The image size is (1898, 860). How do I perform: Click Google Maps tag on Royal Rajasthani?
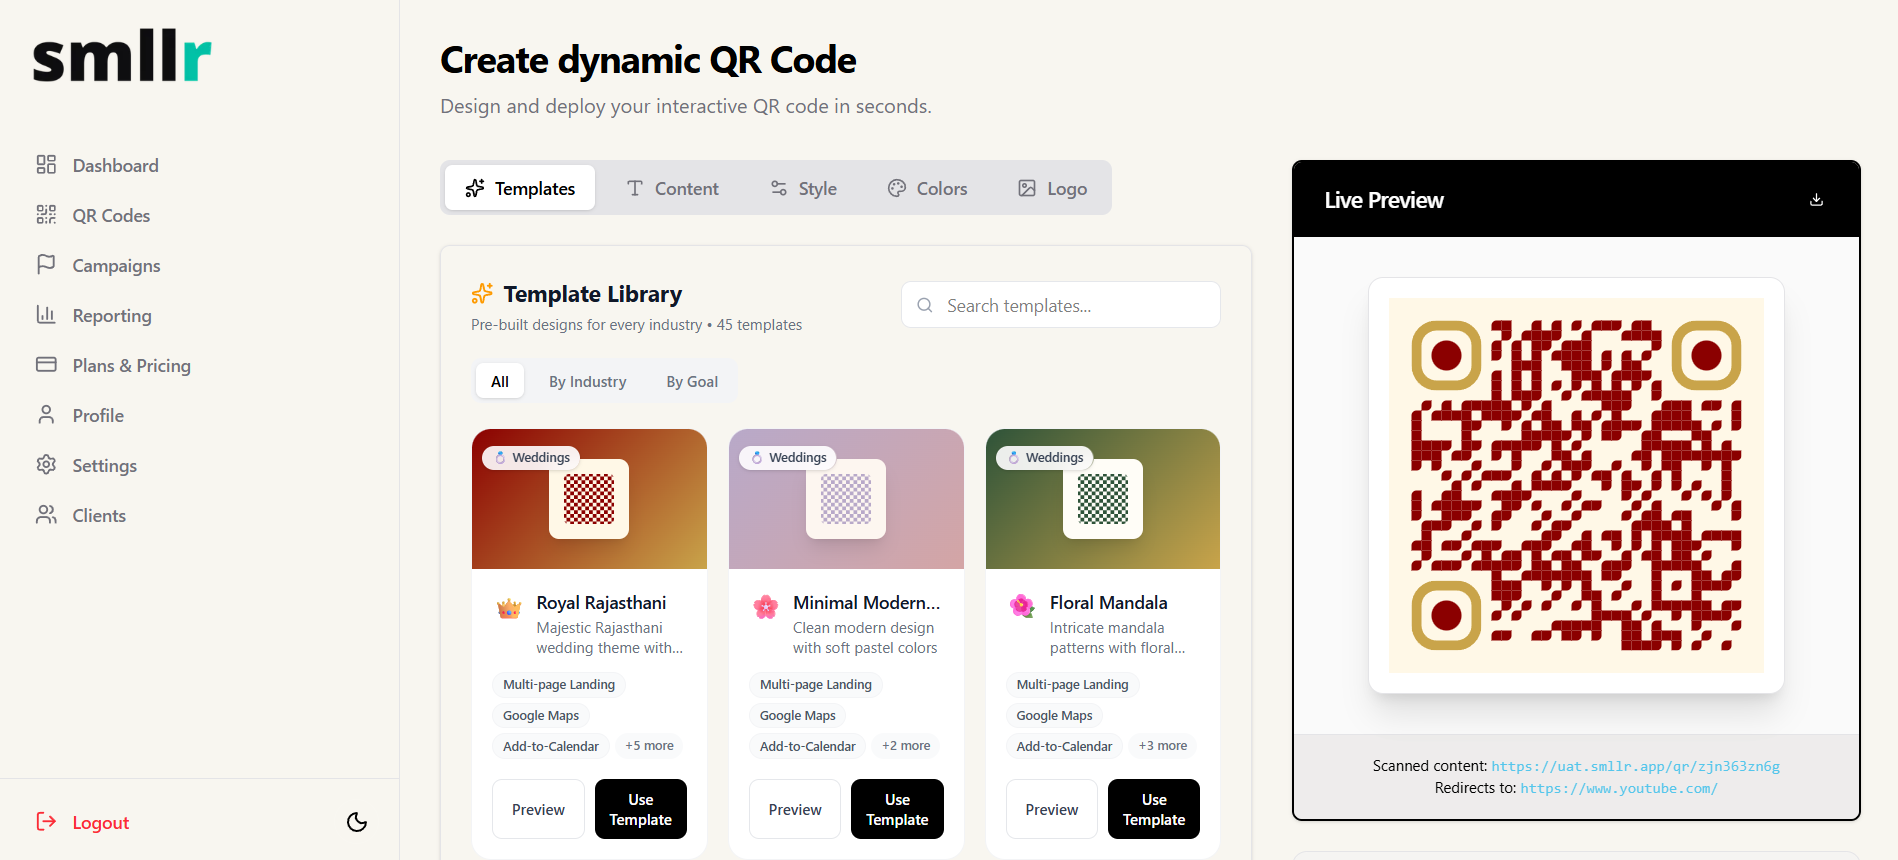(541, 715)
